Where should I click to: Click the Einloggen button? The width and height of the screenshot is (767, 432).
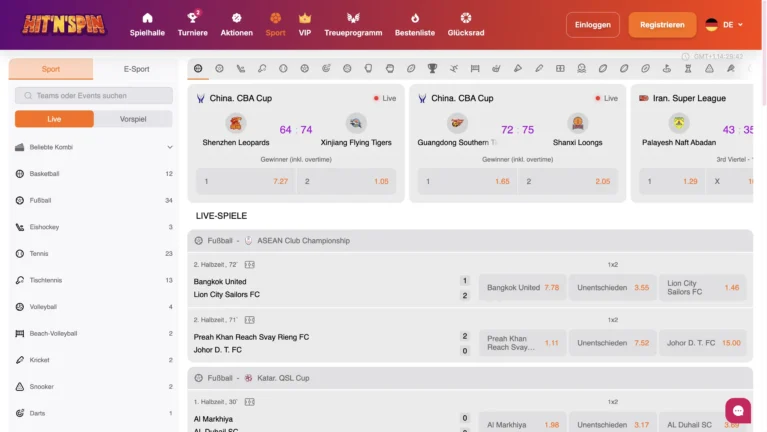592,24
